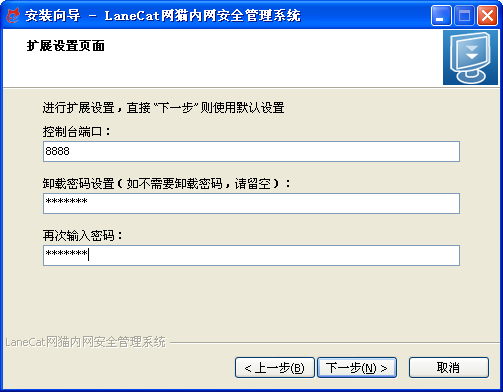Go back with the 上一步(B) button
The width and height of the screenshot is (503, 392).
click(275, 368)
